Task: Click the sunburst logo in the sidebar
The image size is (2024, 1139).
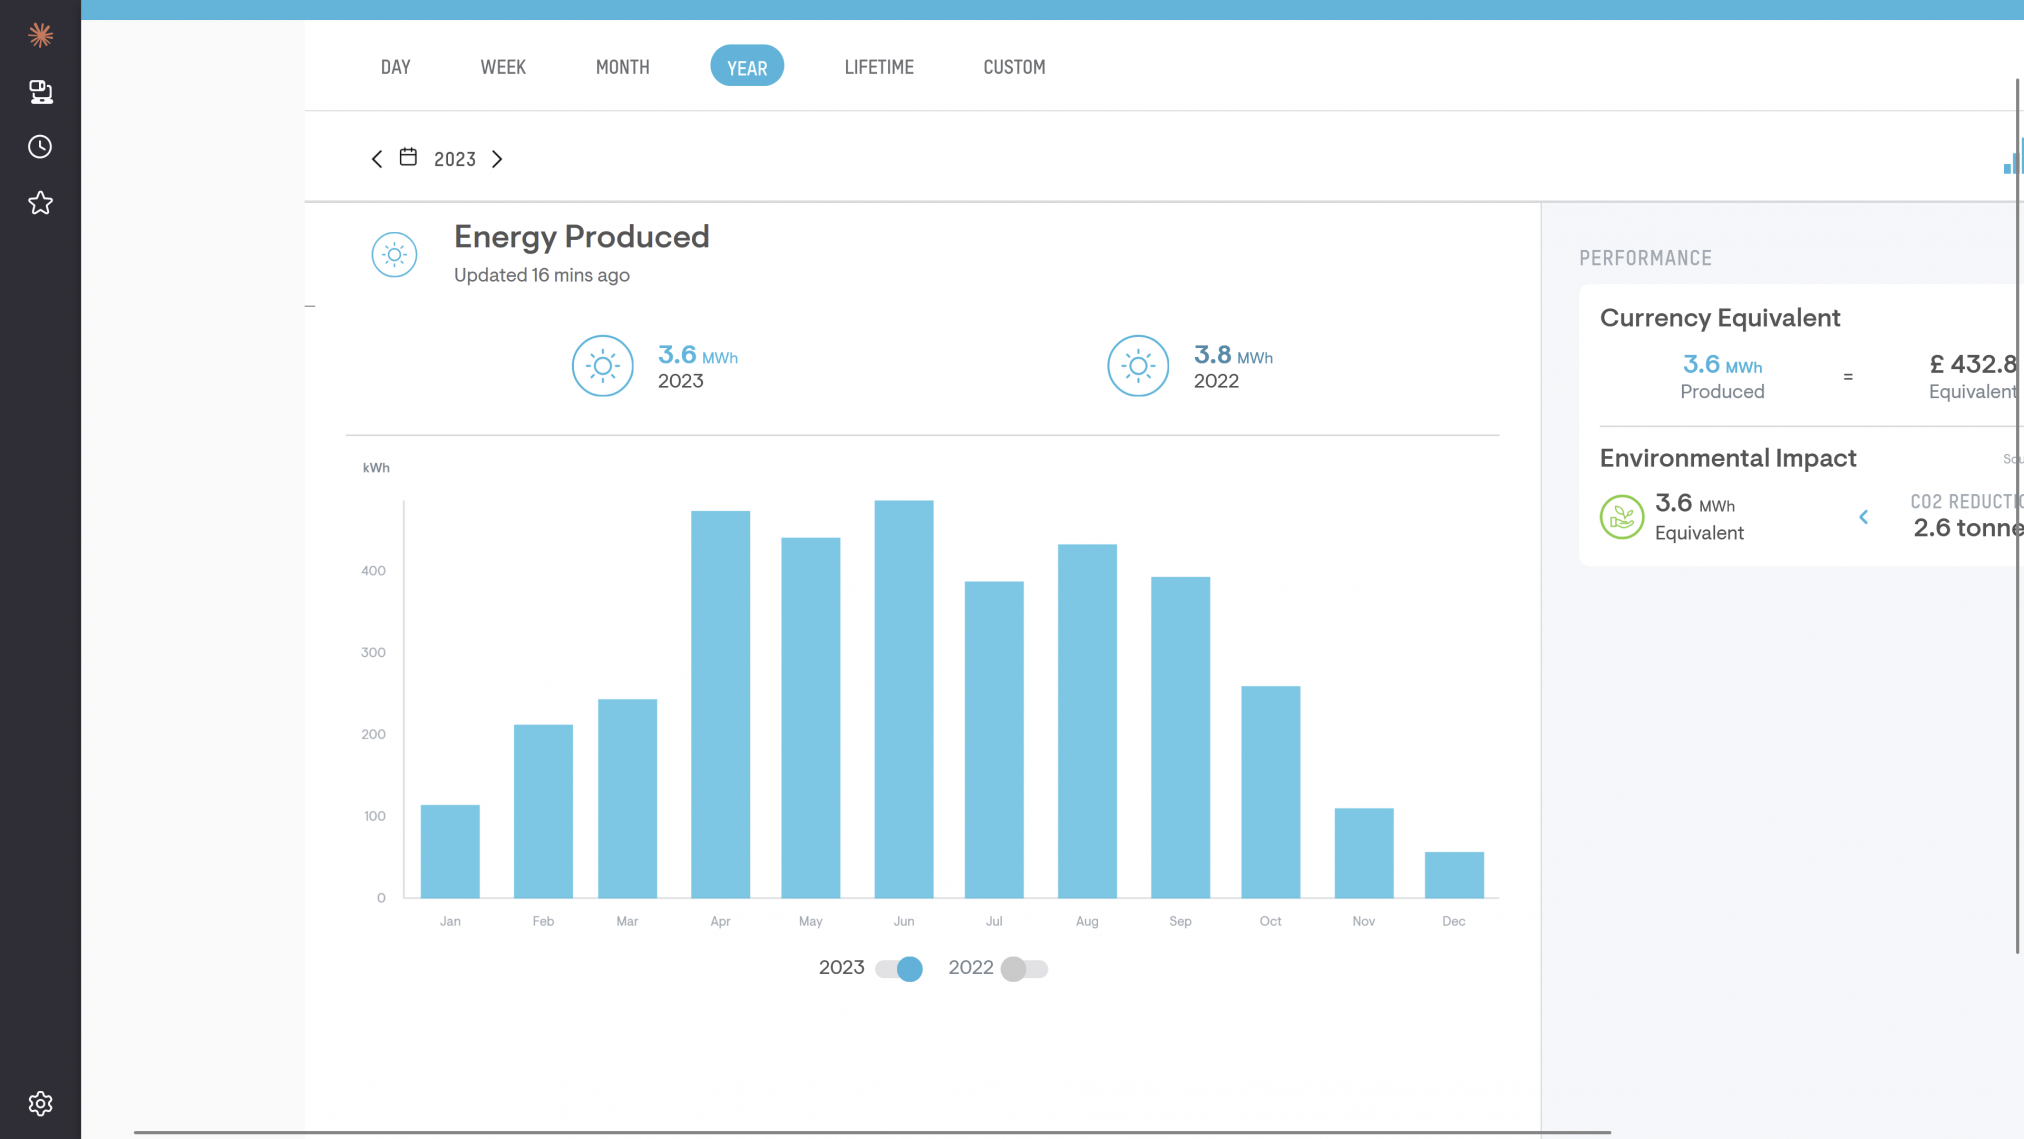Action: click(x=40, y=36)
